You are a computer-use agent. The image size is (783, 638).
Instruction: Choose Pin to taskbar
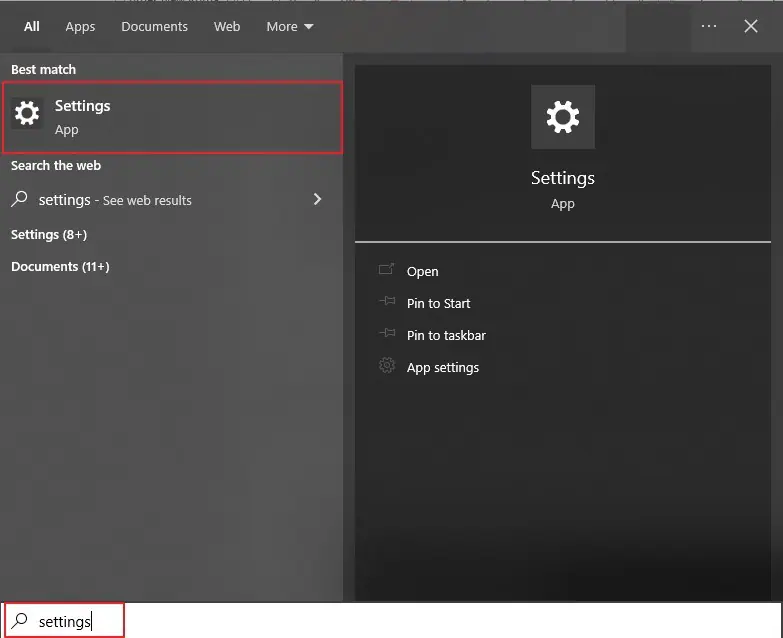tap(446, 335)
